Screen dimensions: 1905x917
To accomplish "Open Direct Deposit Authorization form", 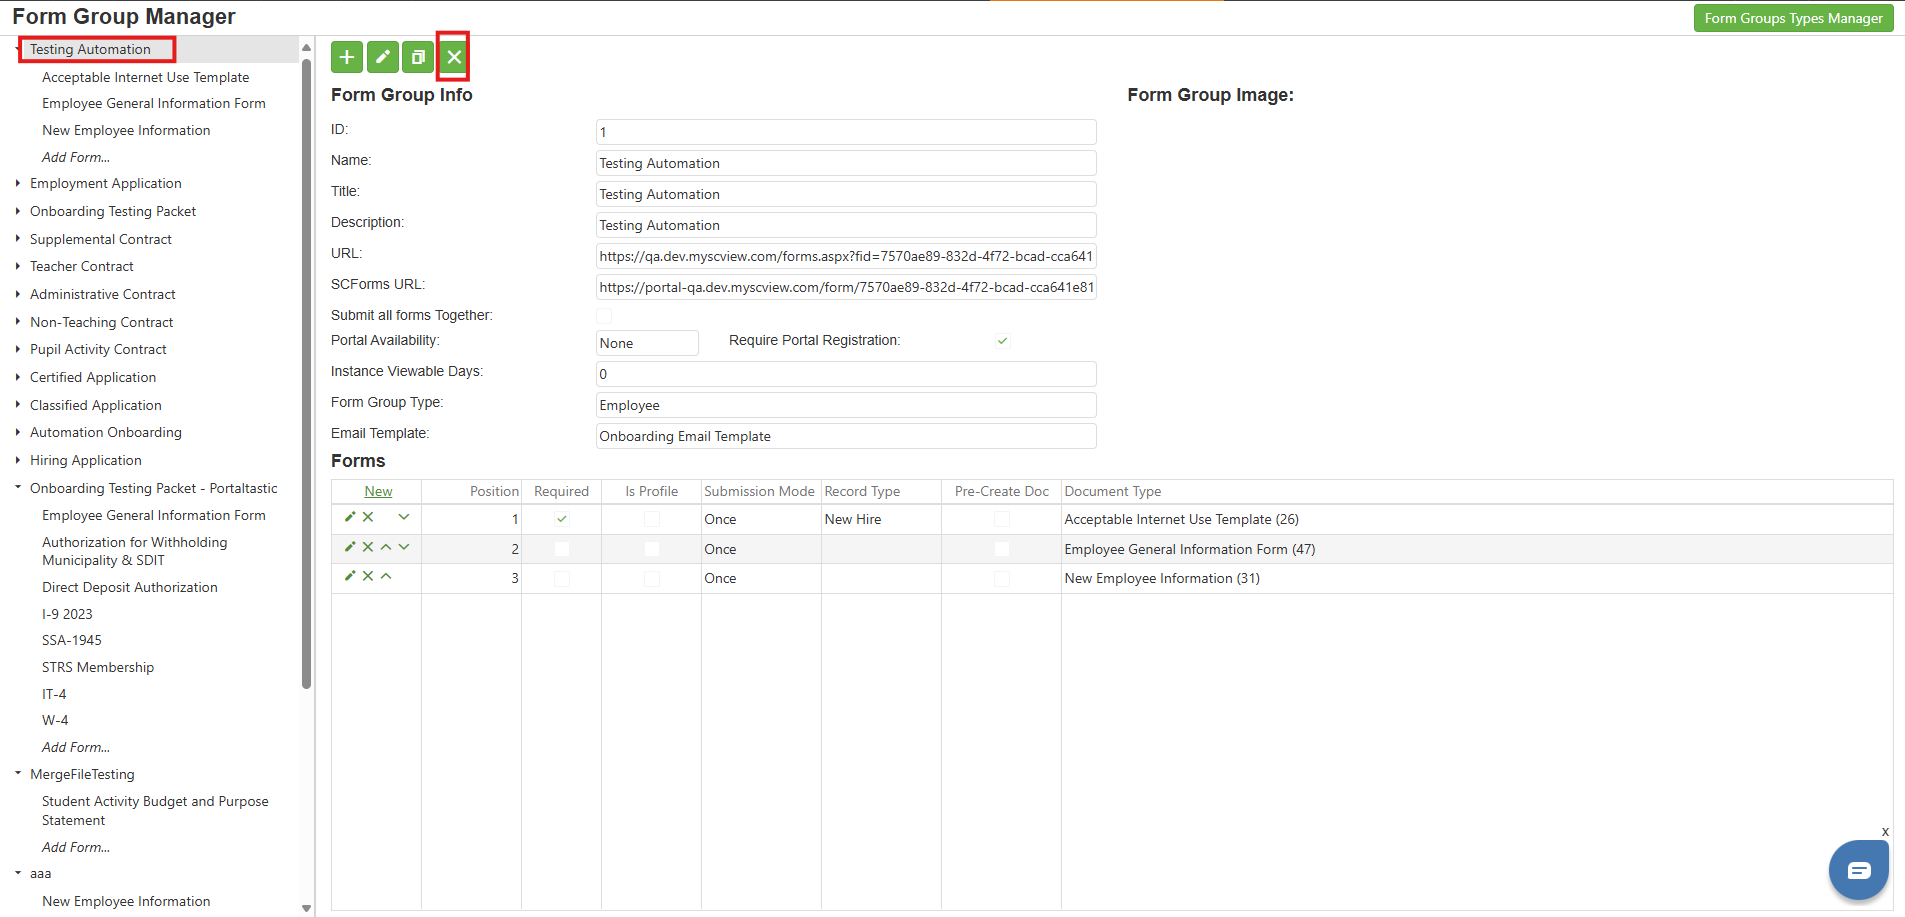I will (130, 587).
